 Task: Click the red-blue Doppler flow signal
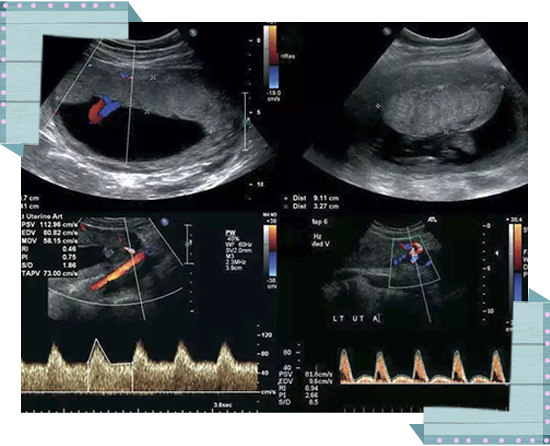pyautogui.click(x=102, y=109)
